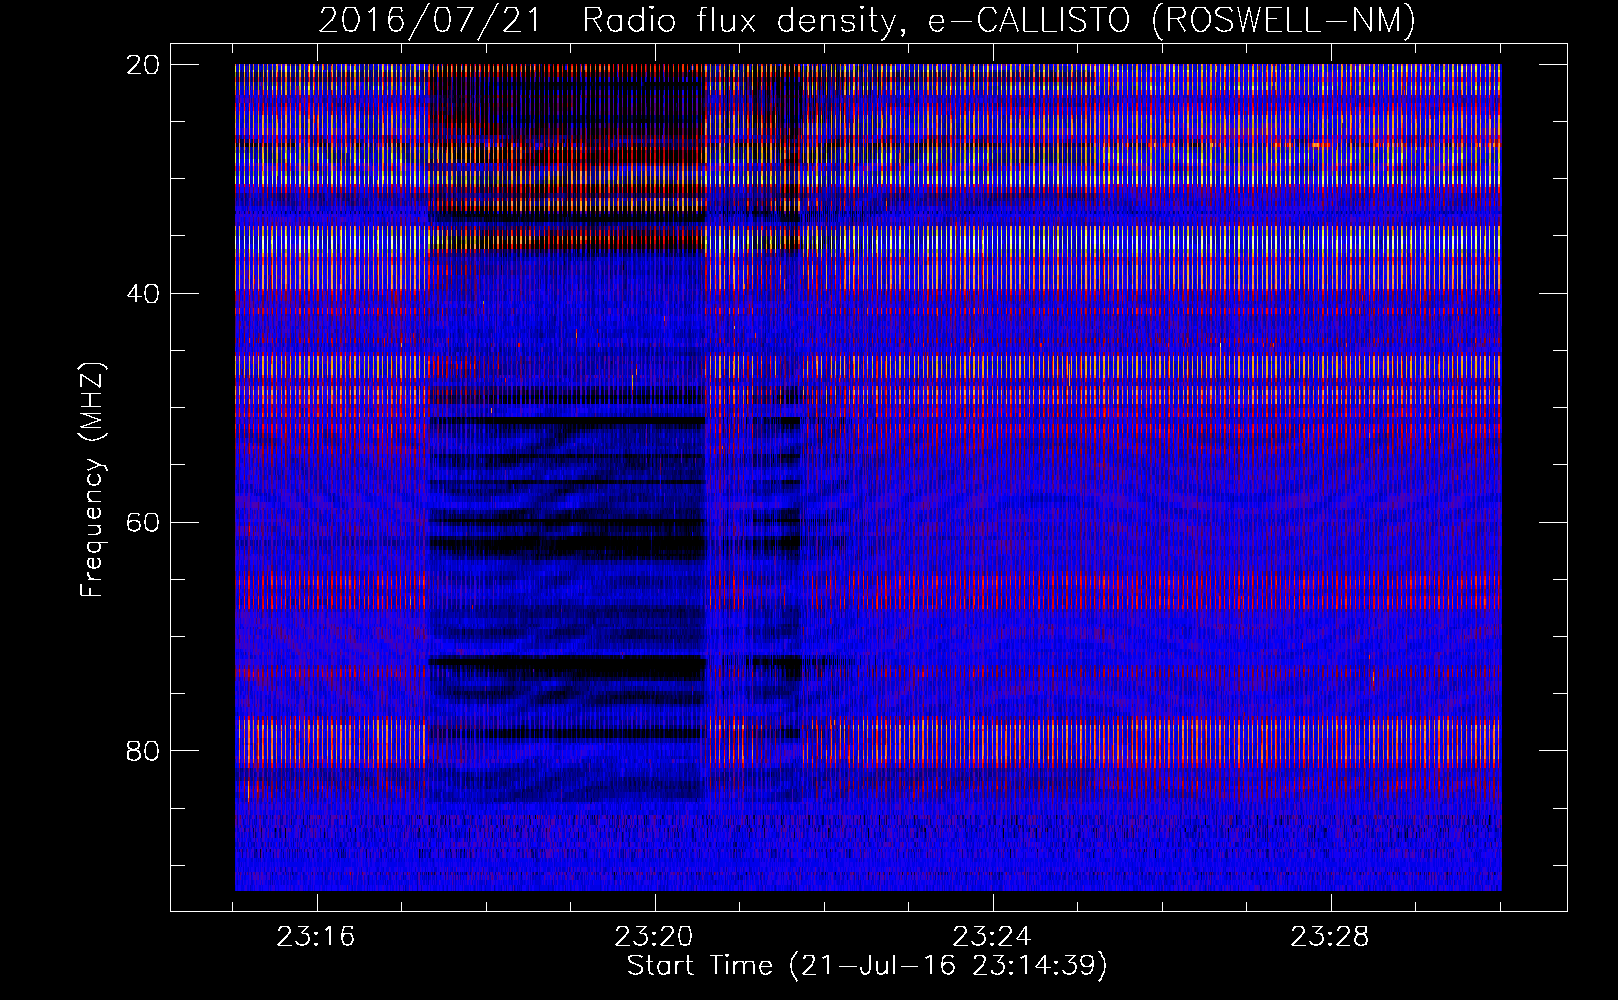Click the 2016/07/21 date in the title
The width and height of the screenshot is (1618, 1000).
(430, 20)
